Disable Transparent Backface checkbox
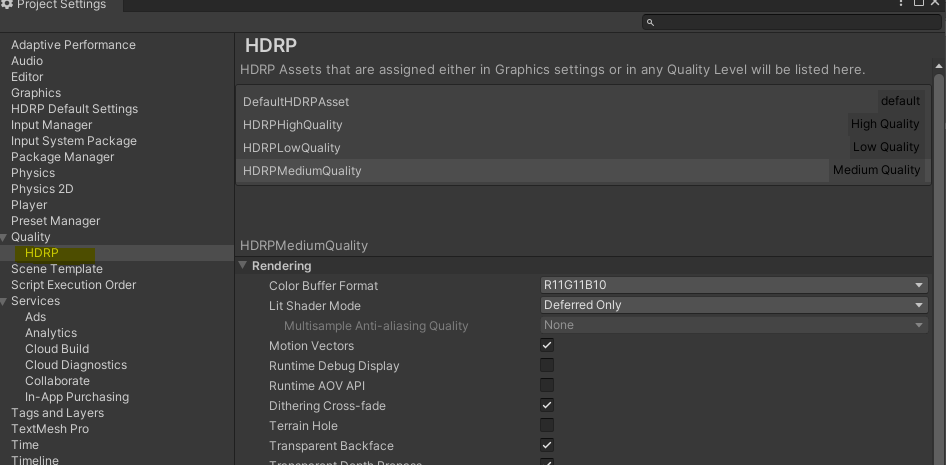 pos(547,446)
